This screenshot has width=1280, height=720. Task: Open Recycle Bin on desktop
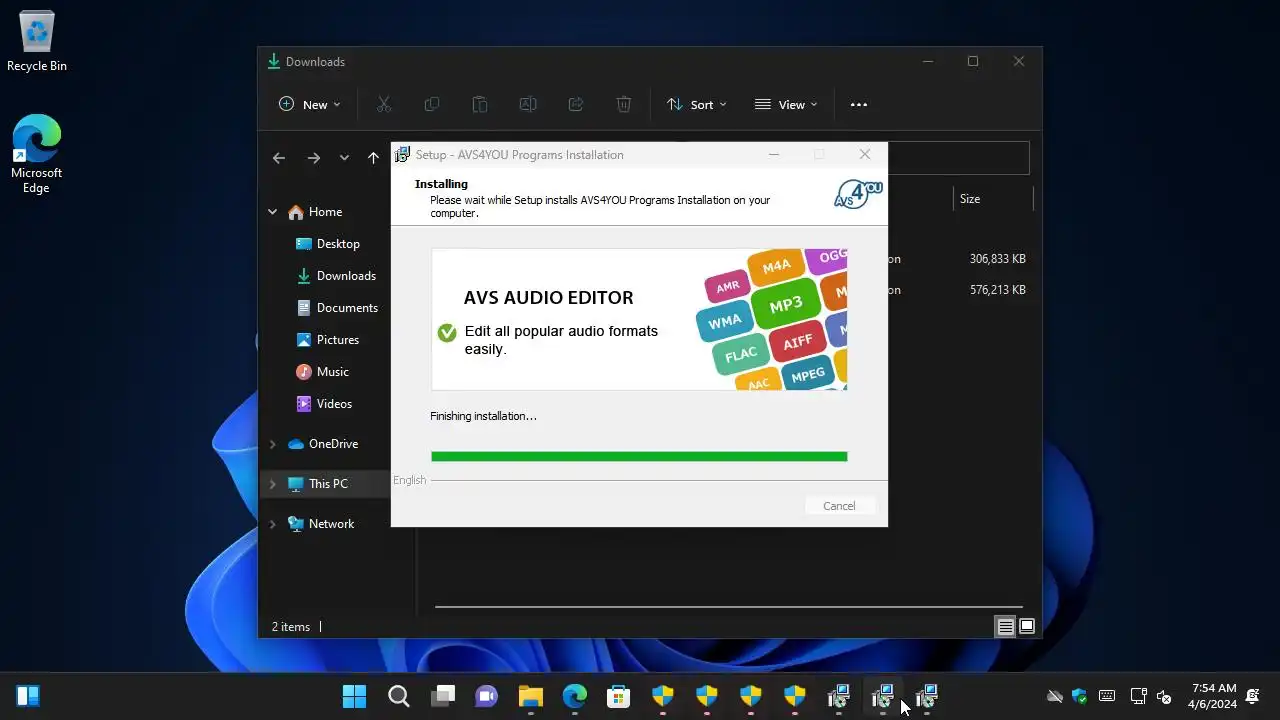(x=37, y=42)
